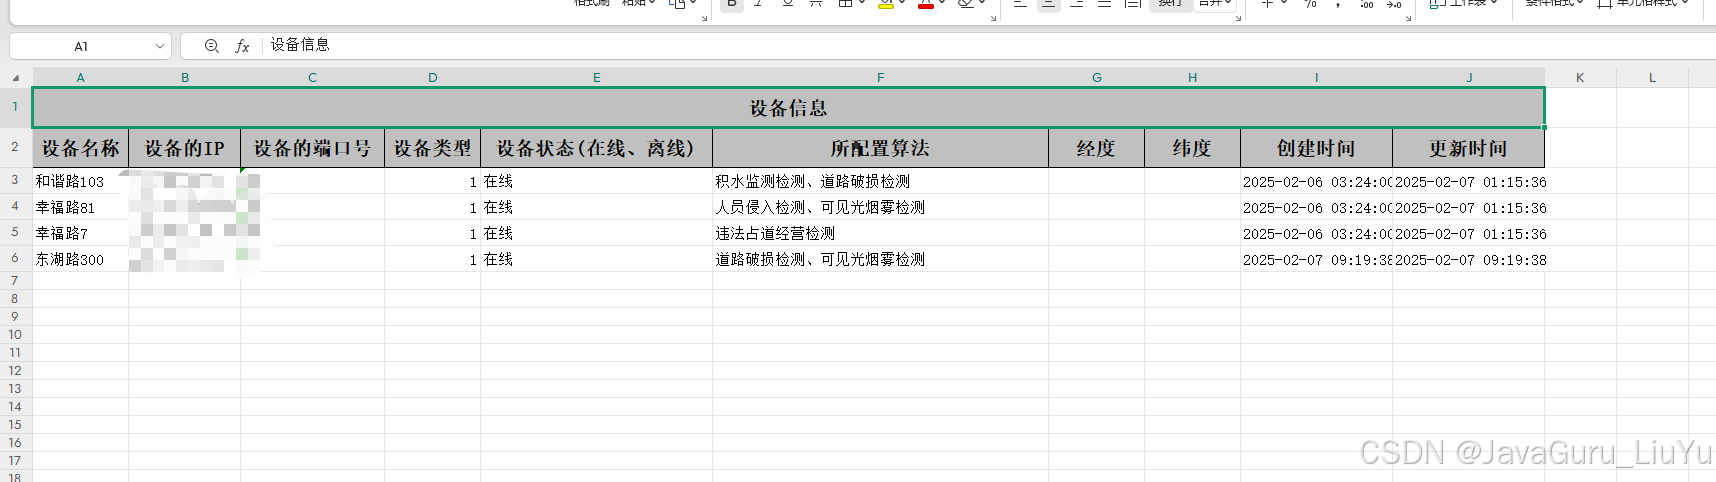Click the 纬度 header cell
Screen dimensions: 1716x482
tap(1192, 148)
